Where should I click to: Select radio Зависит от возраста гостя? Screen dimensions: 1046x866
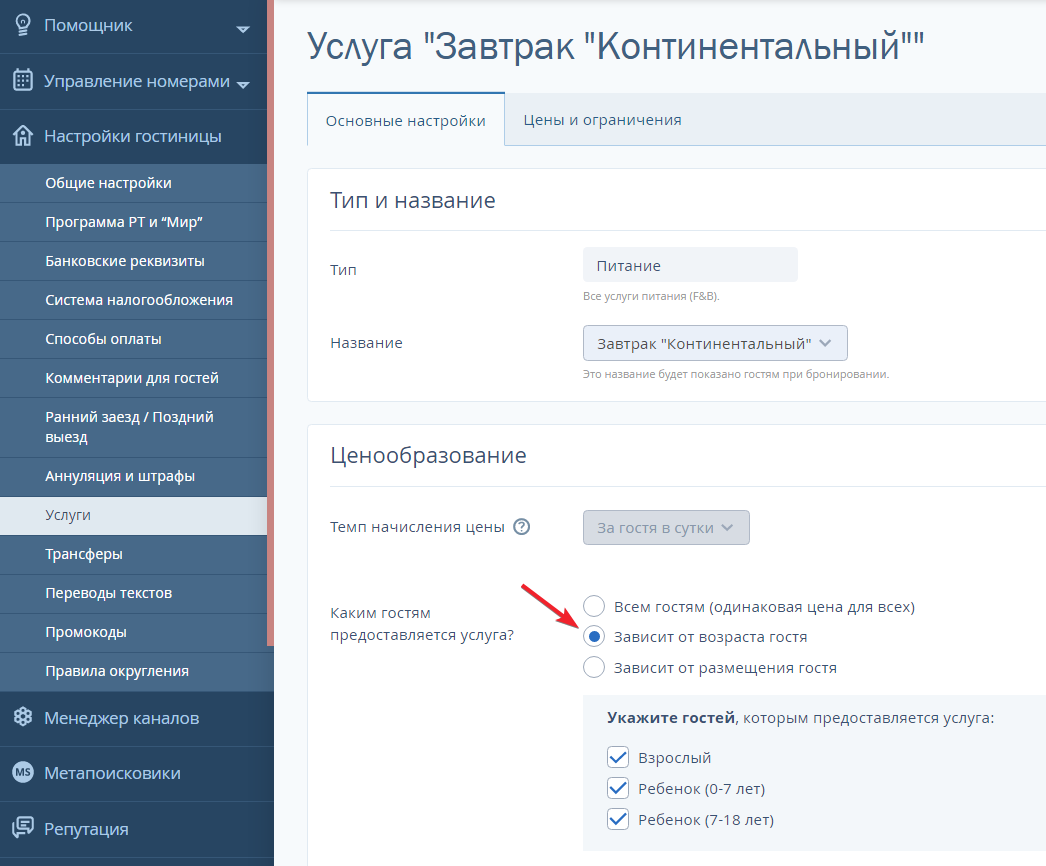click(594, 636)
